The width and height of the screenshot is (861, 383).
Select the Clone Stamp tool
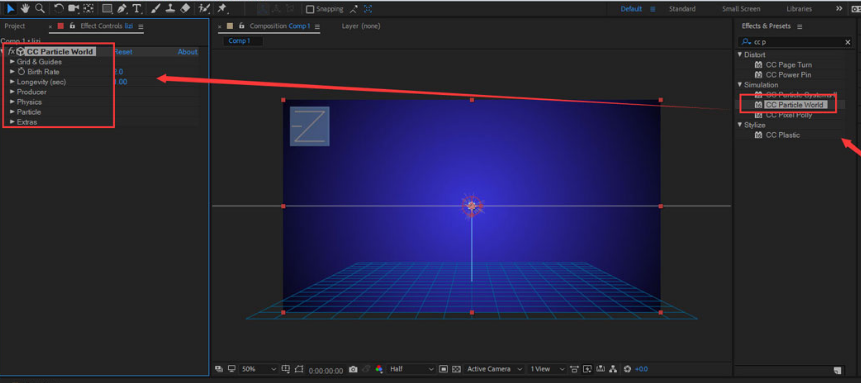[x=171, y=9]
